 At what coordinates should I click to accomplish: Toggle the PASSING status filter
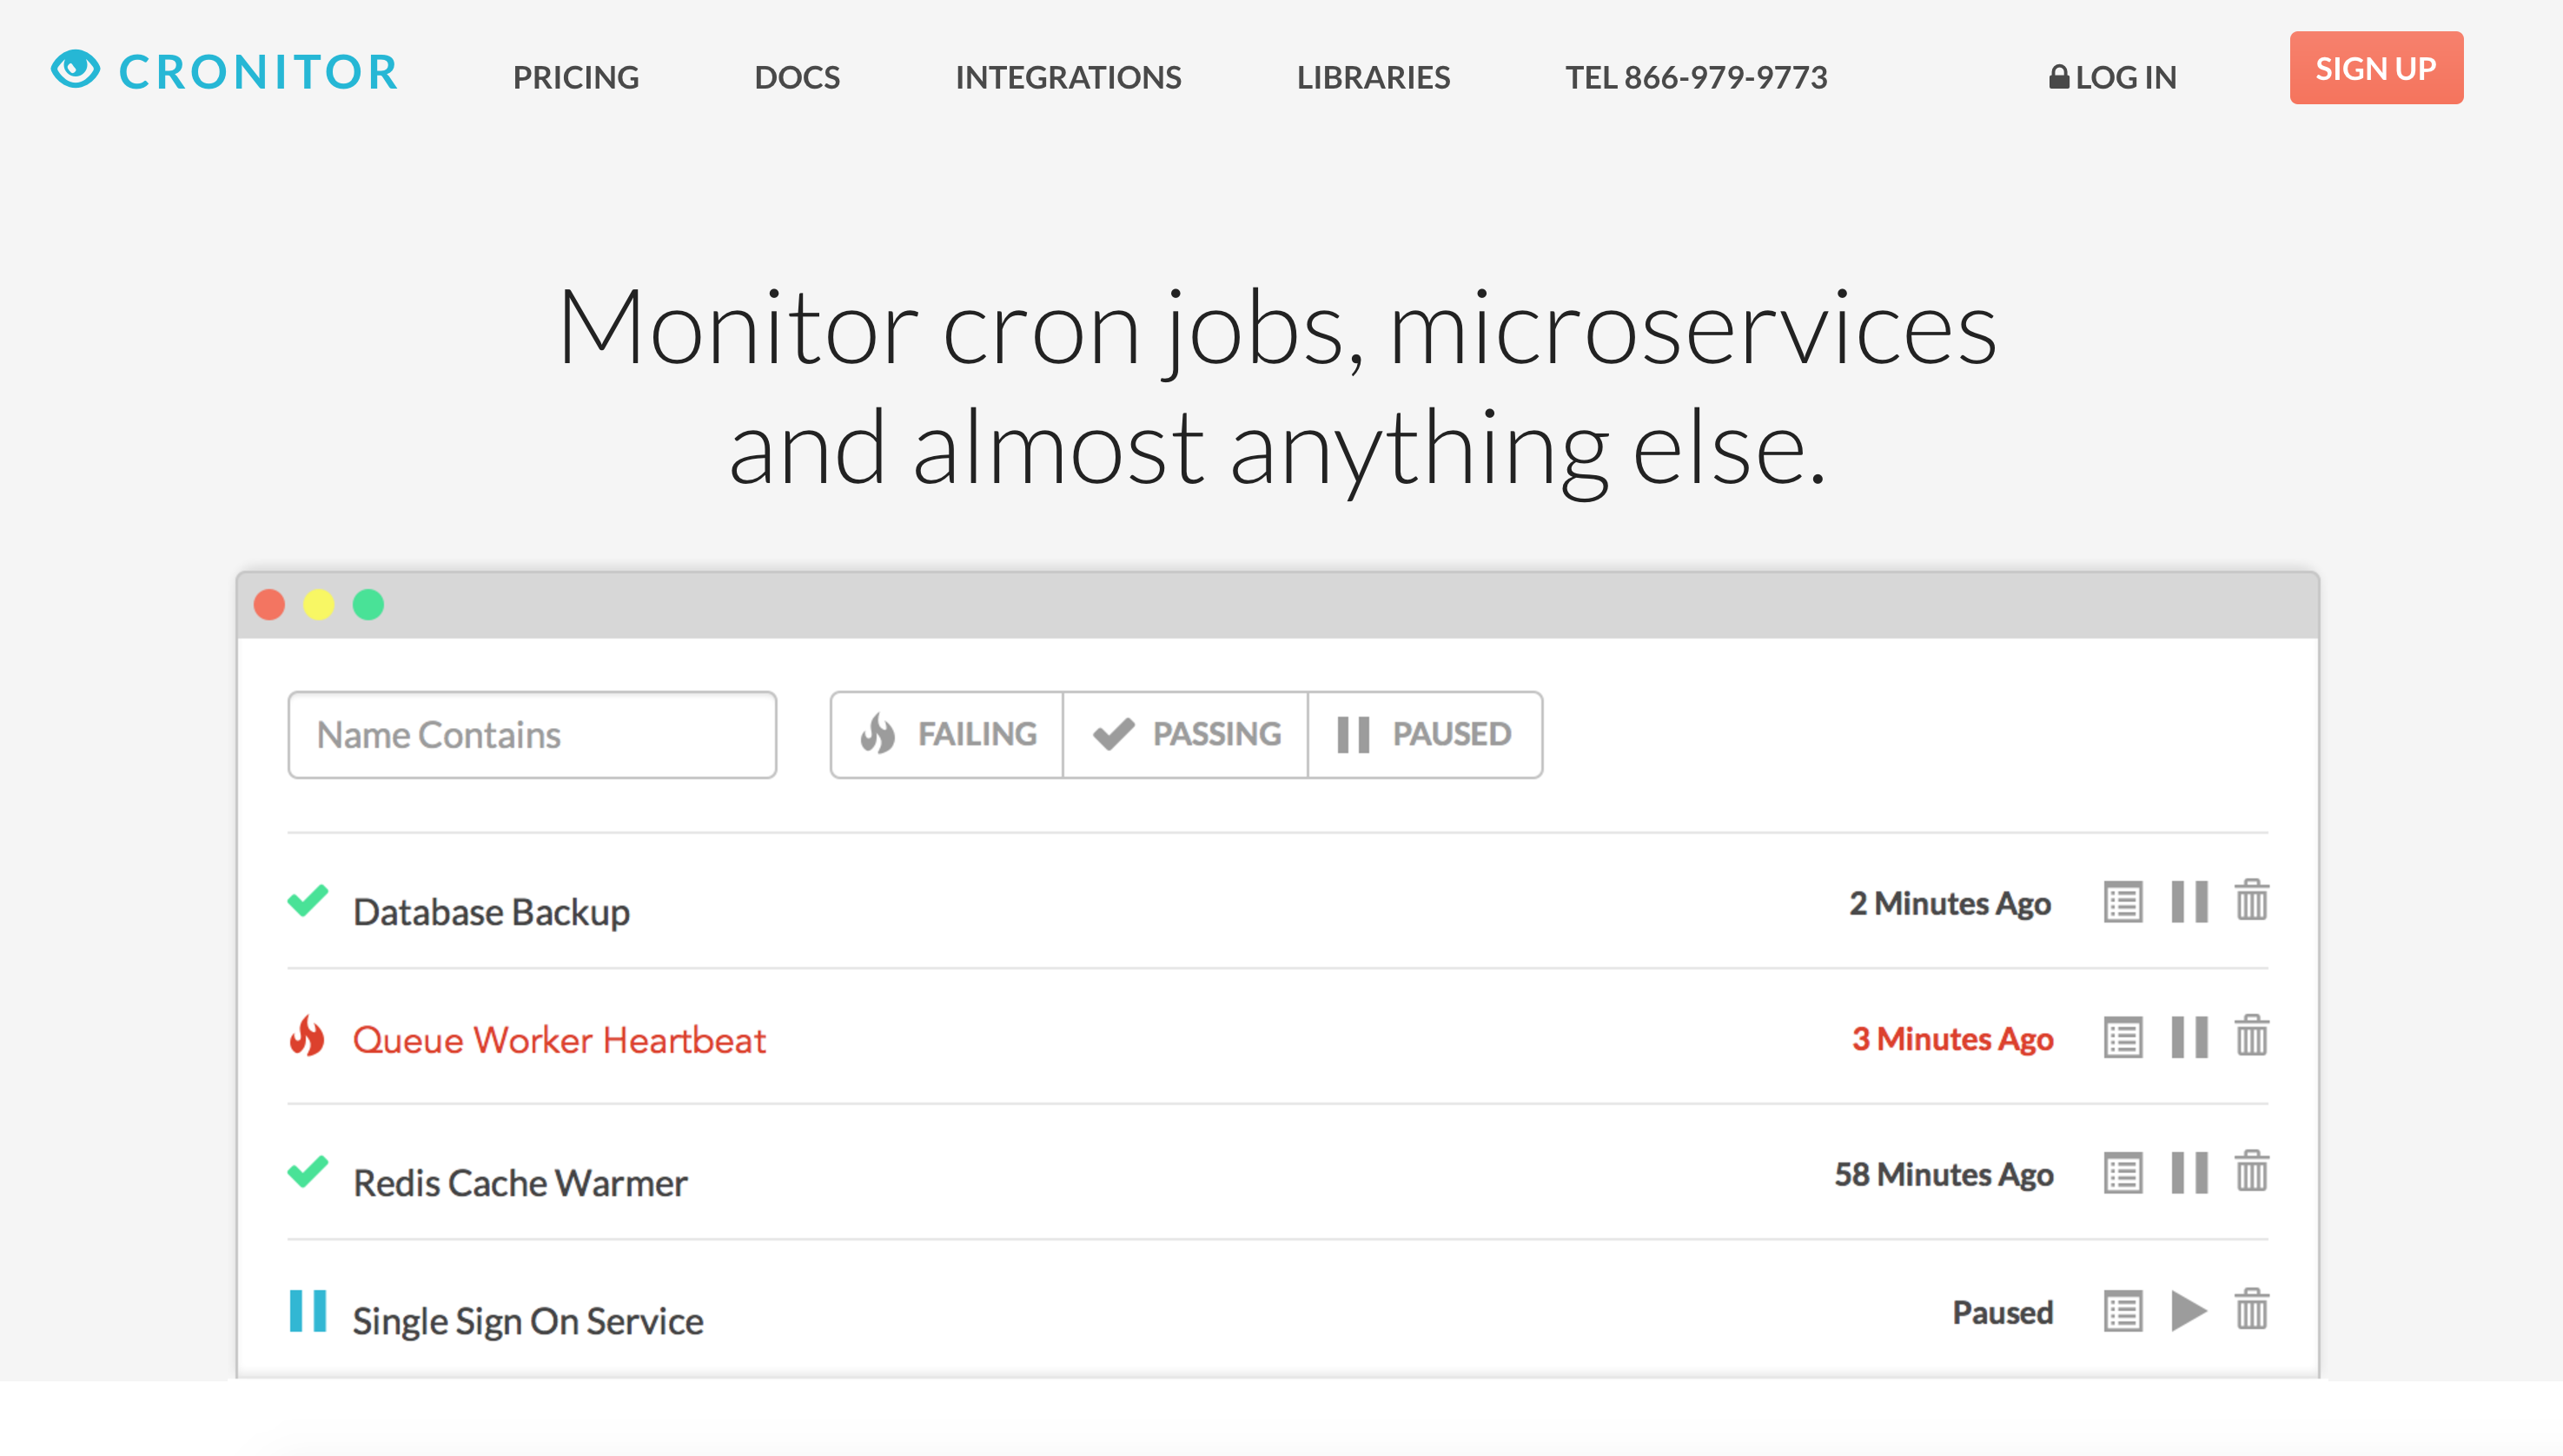click(x=1186, y=734)
